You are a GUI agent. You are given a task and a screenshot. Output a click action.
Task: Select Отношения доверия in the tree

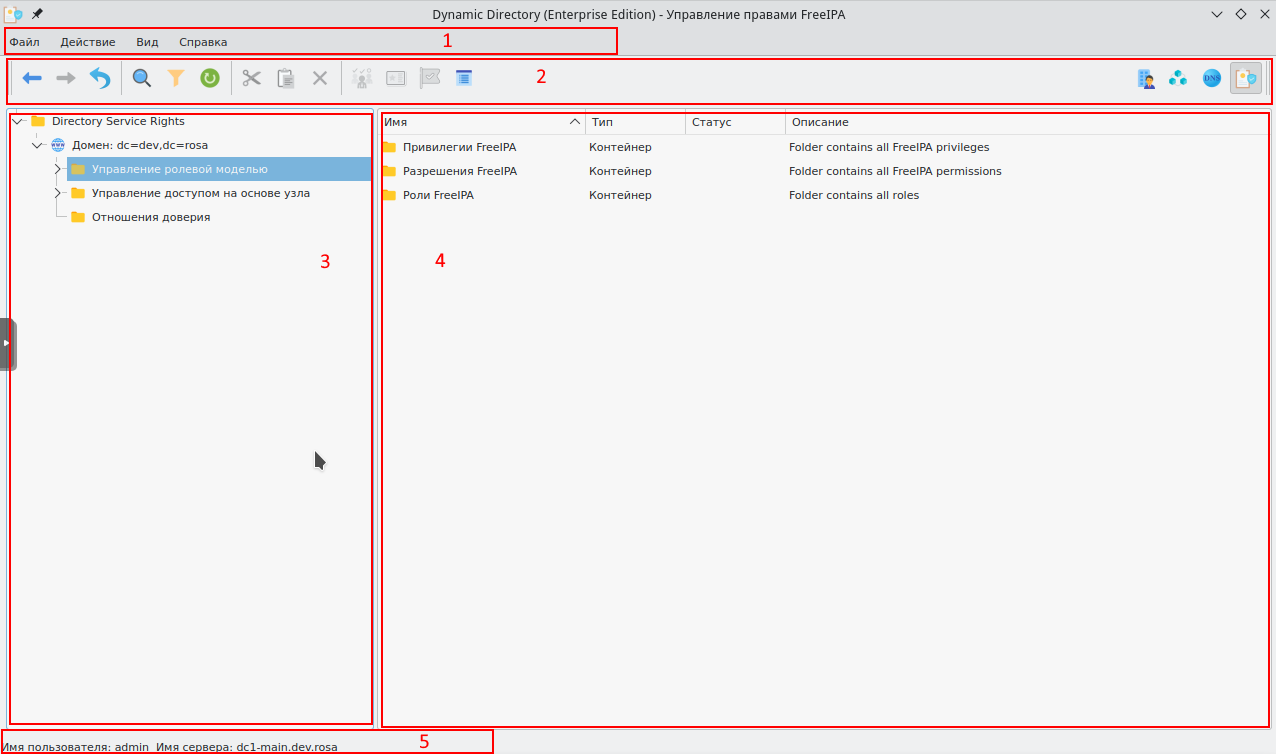click(x=150, y=217)
